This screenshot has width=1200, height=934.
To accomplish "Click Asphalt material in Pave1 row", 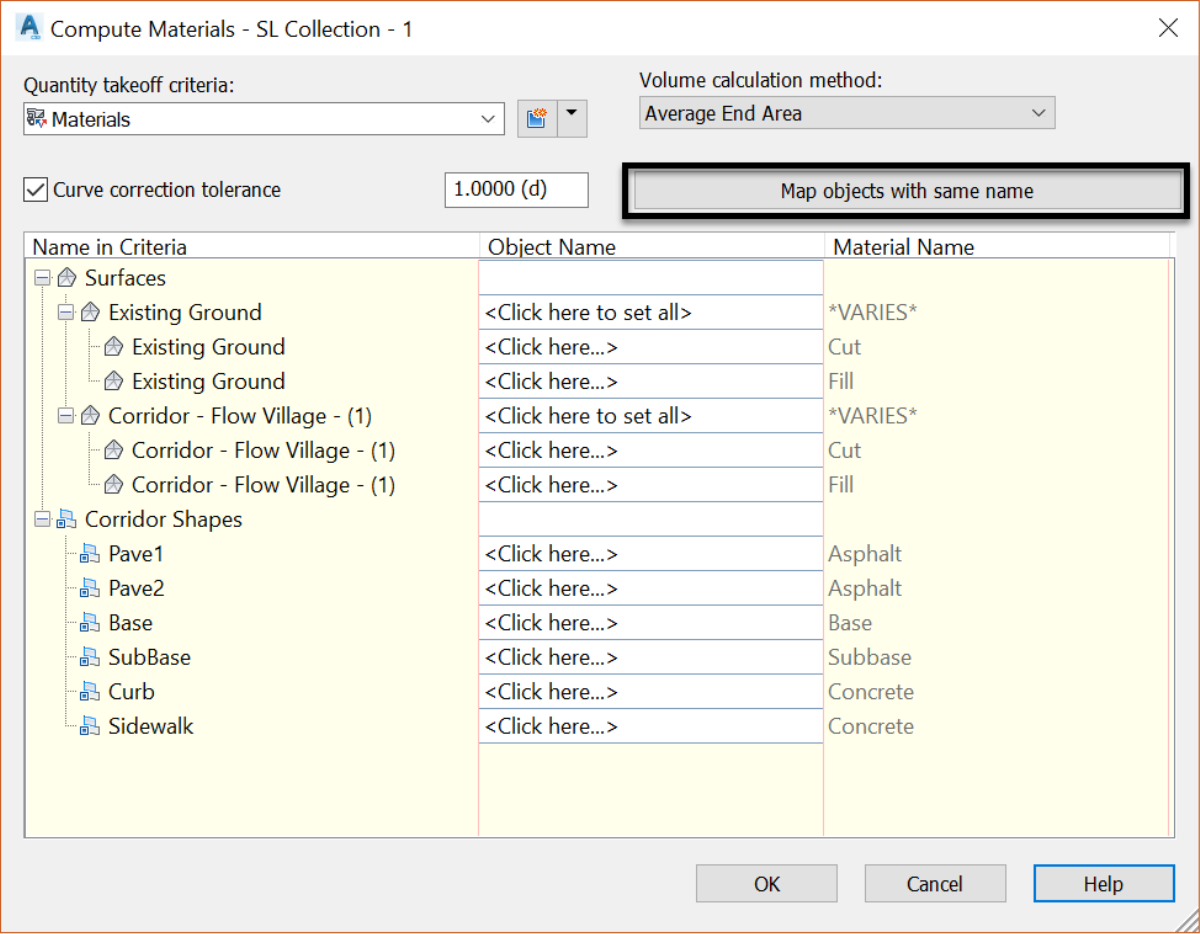I will point(865,554).
